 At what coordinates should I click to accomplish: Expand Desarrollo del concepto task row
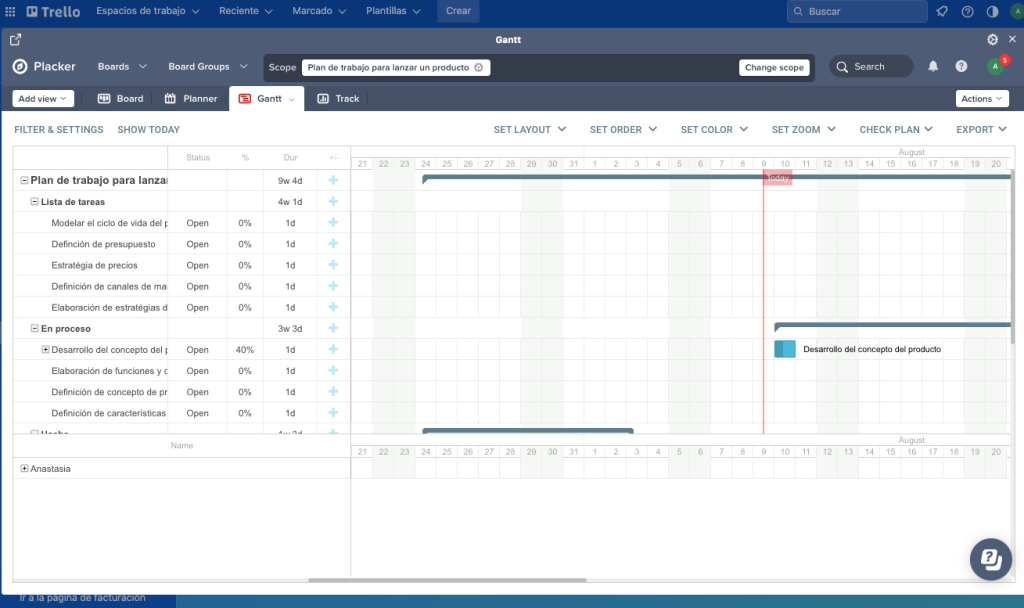[x=45, y=350]
